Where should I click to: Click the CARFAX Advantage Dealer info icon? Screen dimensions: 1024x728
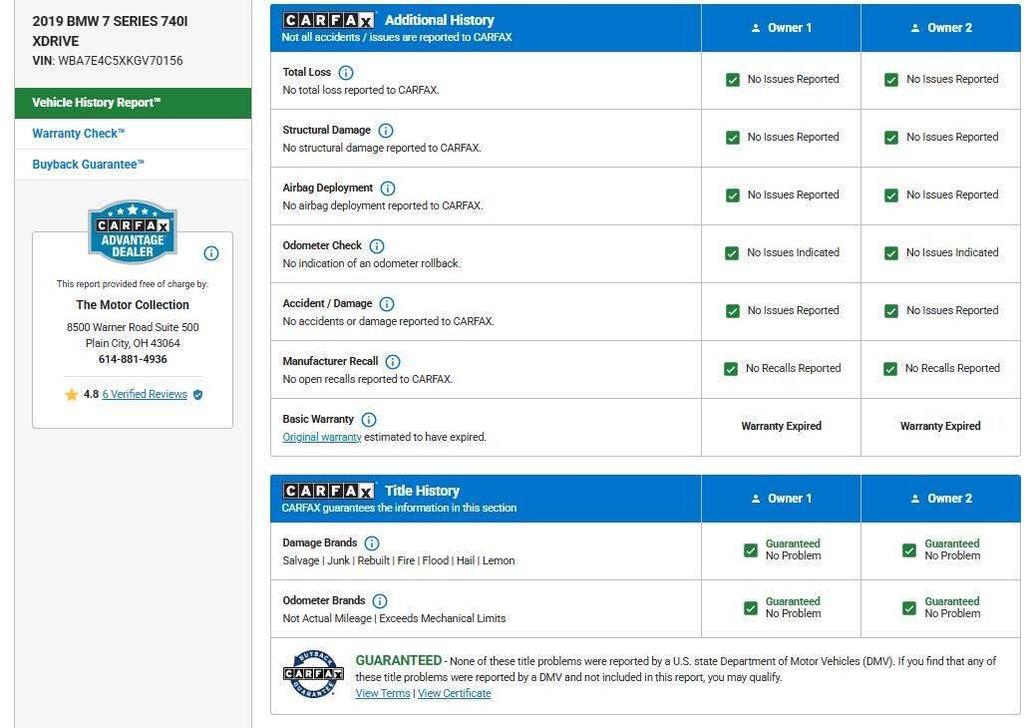click(211, 253)
